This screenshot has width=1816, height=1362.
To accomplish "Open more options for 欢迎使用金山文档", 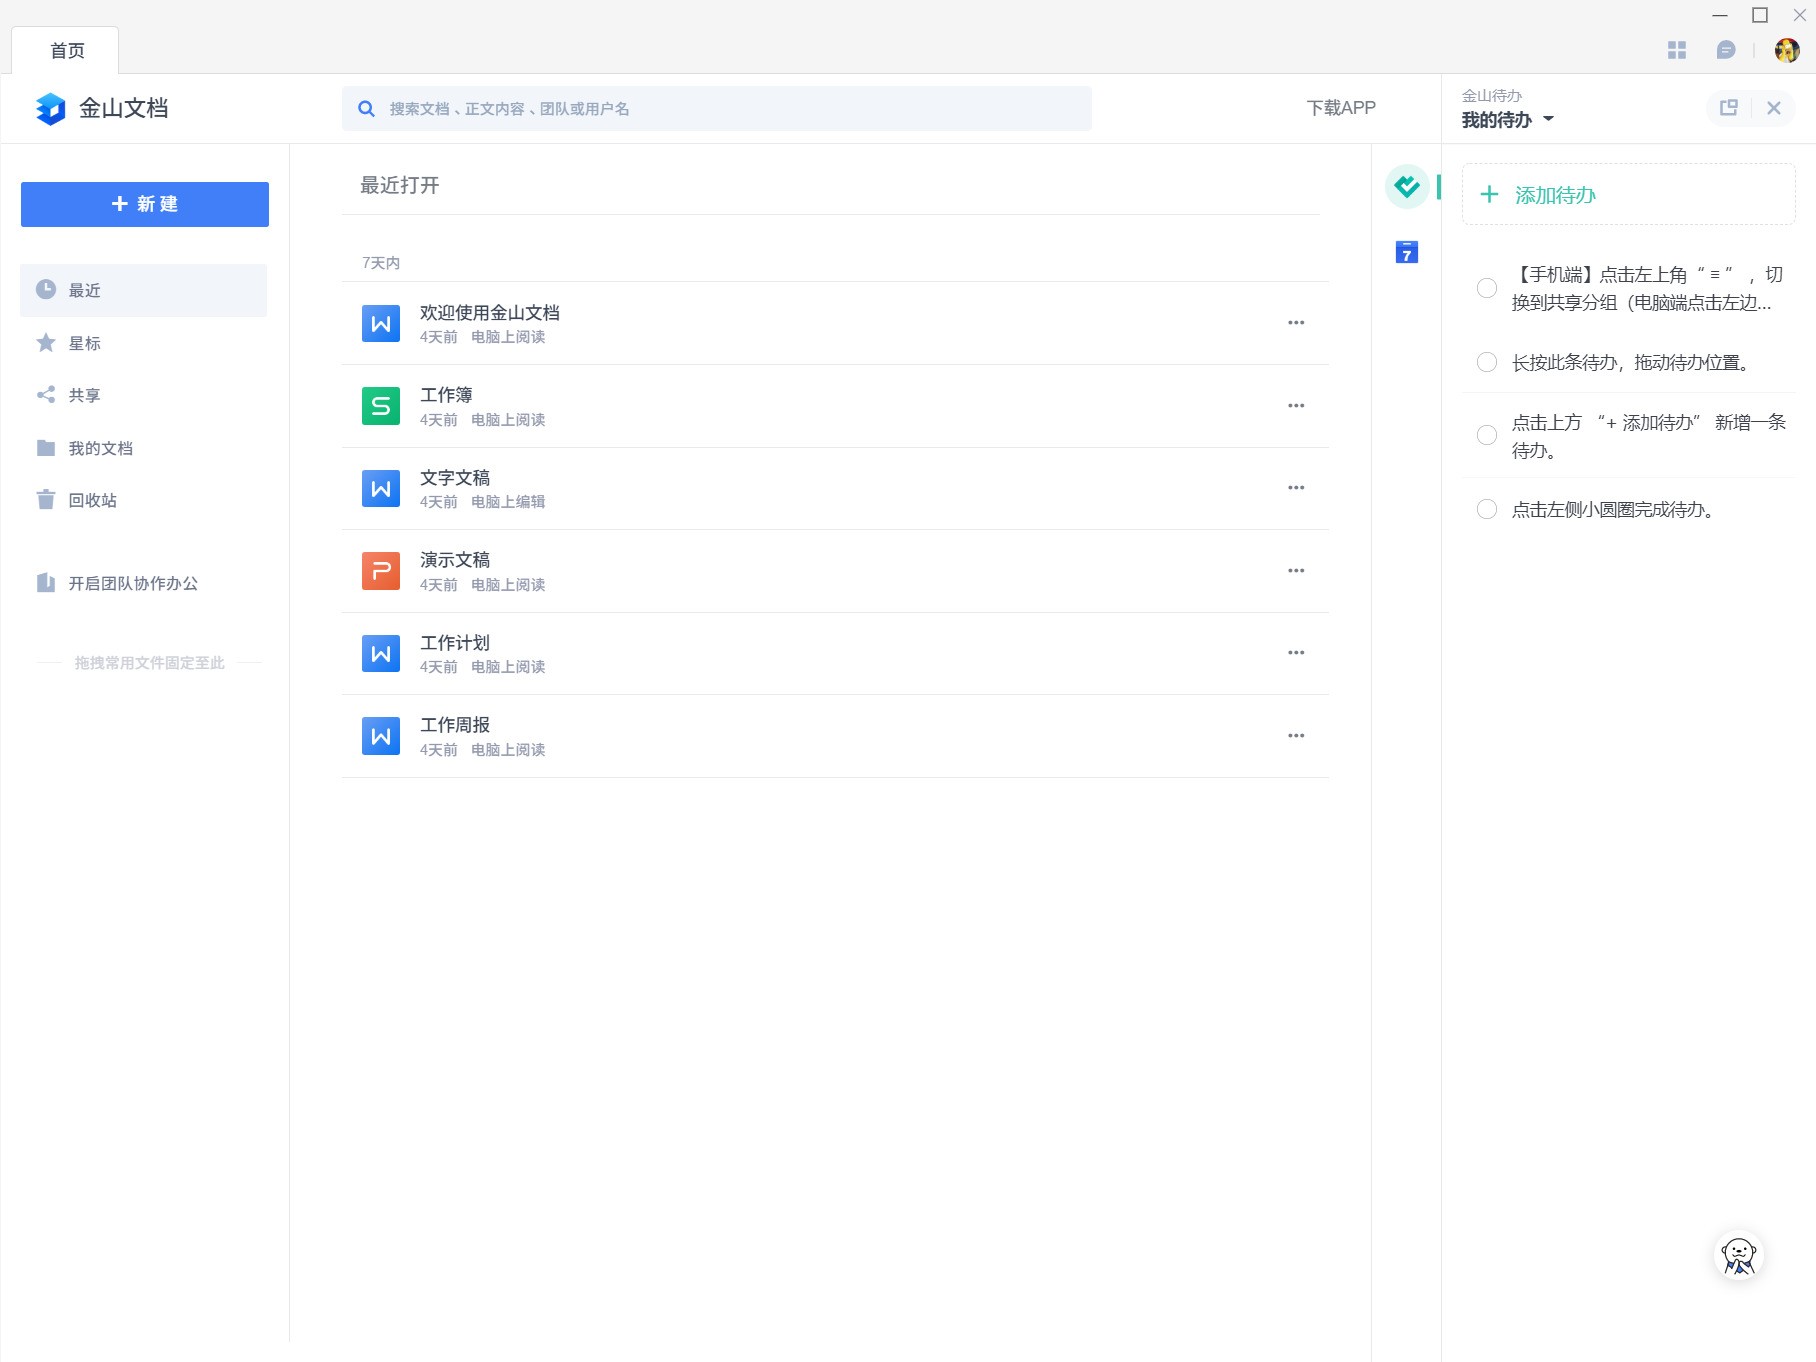I will [1296, 323].
